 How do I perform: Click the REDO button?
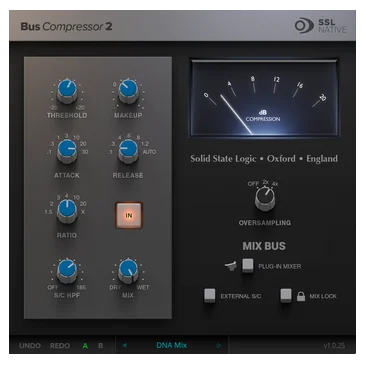click(60, 346)
